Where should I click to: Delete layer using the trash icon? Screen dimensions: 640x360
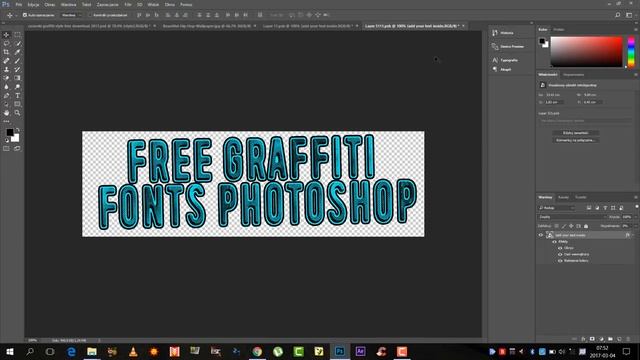[628, 339]
